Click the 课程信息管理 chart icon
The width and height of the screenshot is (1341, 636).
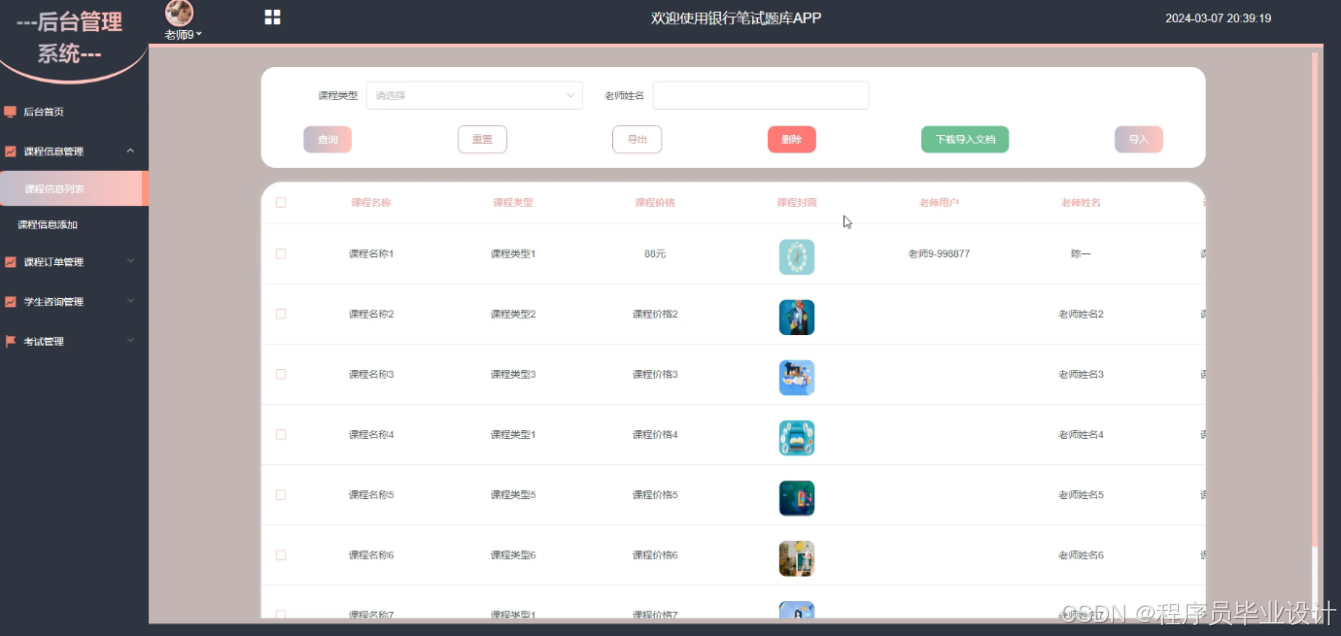(x=12, y=150)
